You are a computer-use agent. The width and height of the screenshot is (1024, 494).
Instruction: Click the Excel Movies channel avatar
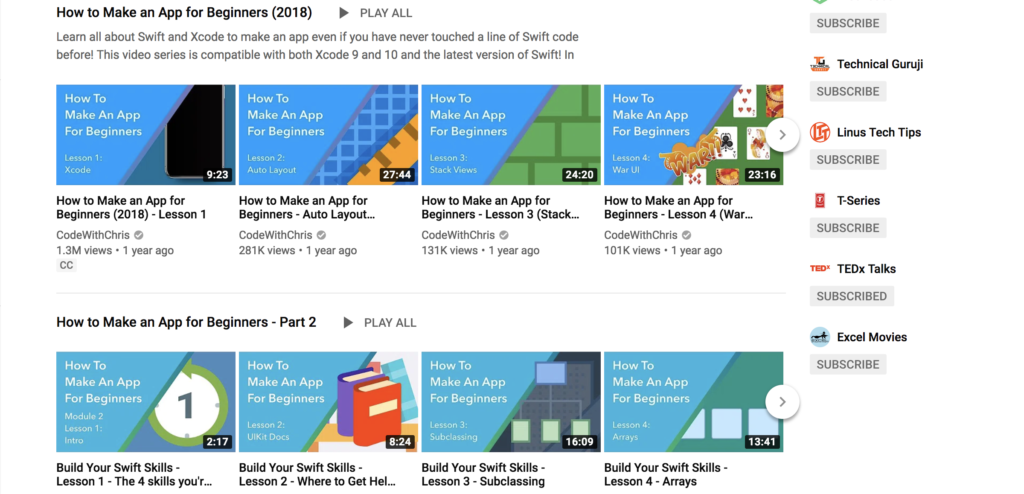point(820,337)
